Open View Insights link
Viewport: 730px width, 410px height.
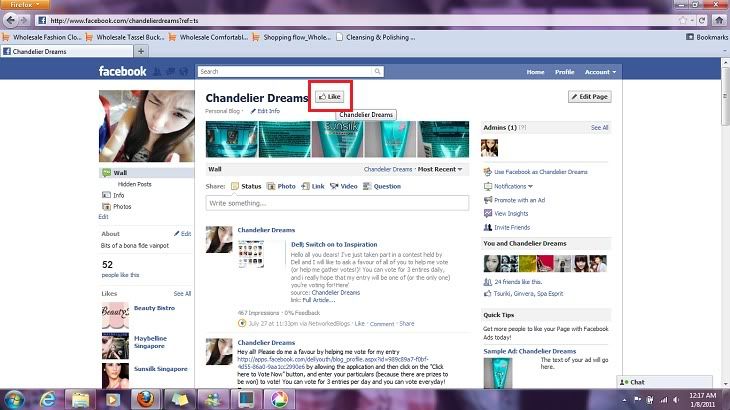[511, 214]
